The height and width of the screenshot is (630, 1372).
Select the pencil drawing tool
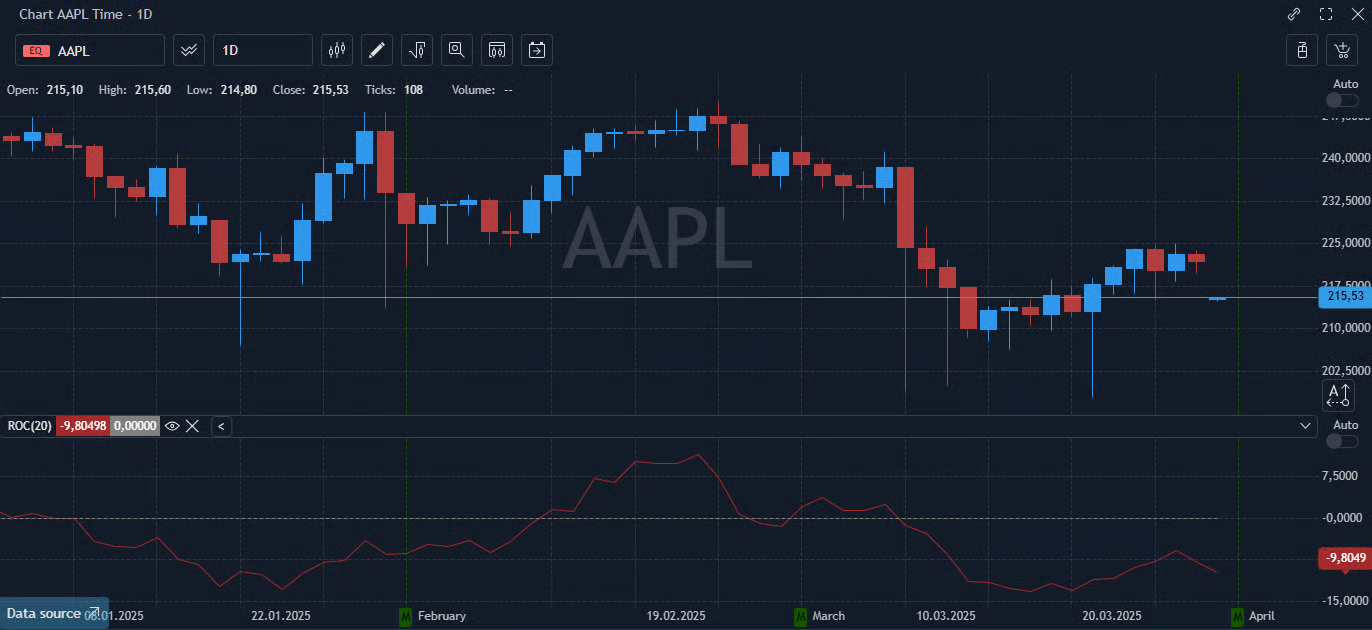pyautogui.click(x=376, y=50)
